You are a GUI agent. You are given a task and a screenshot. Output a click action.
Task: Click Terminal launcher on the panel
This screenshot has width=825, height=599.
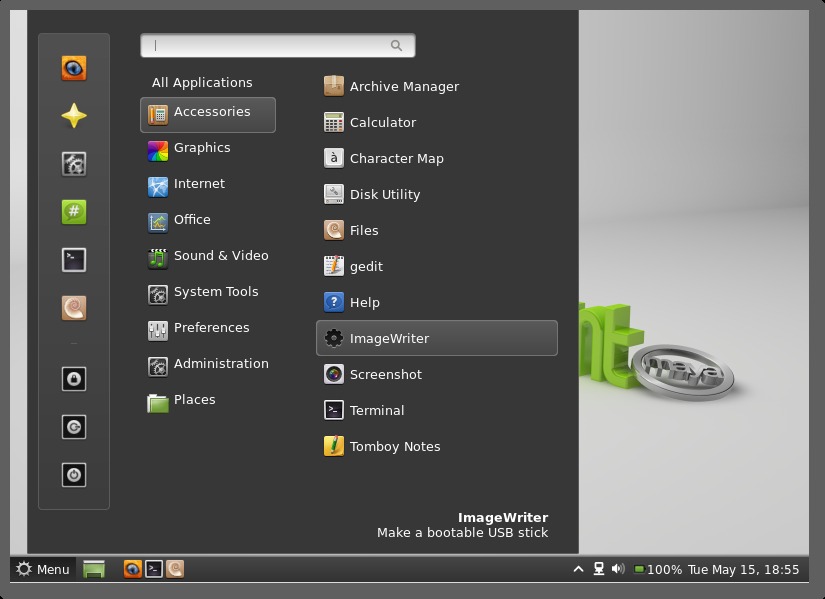point(154,569)
